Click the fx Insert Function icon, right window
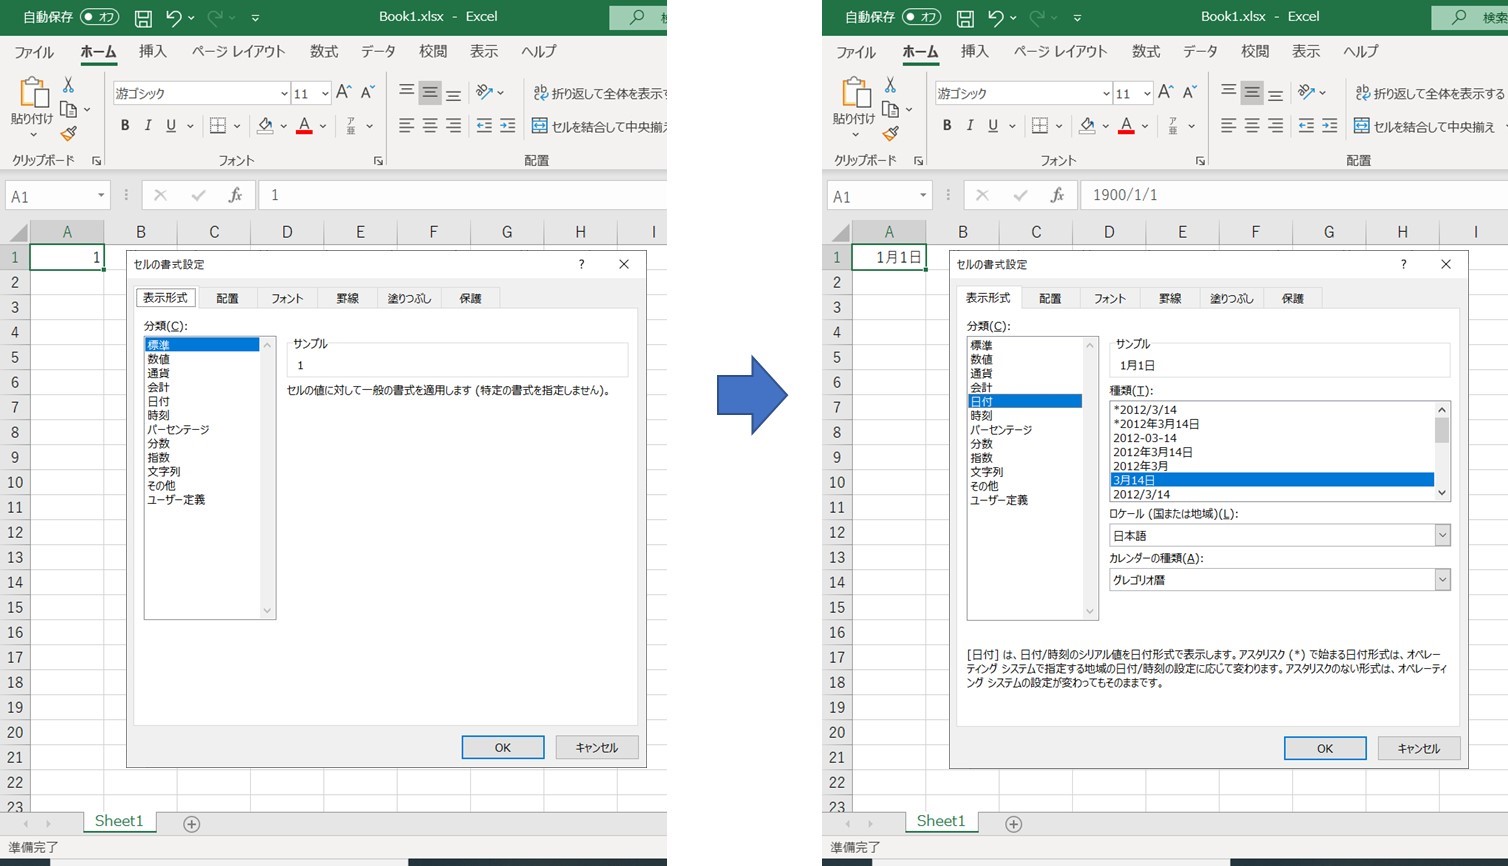The image size is (1508, 866). 1057,195
